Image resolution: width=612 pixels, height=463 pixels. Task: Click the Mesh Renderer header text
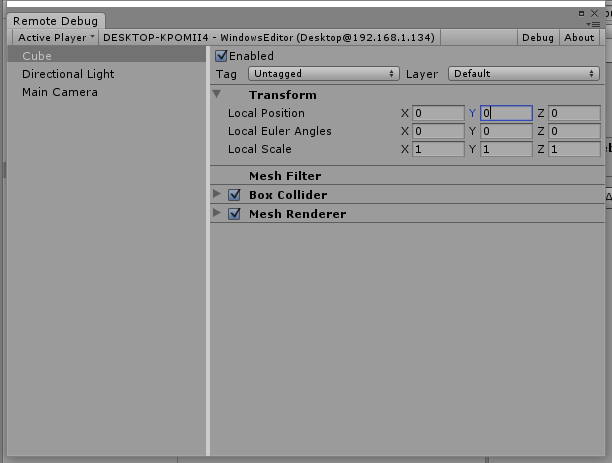[297, 214]
